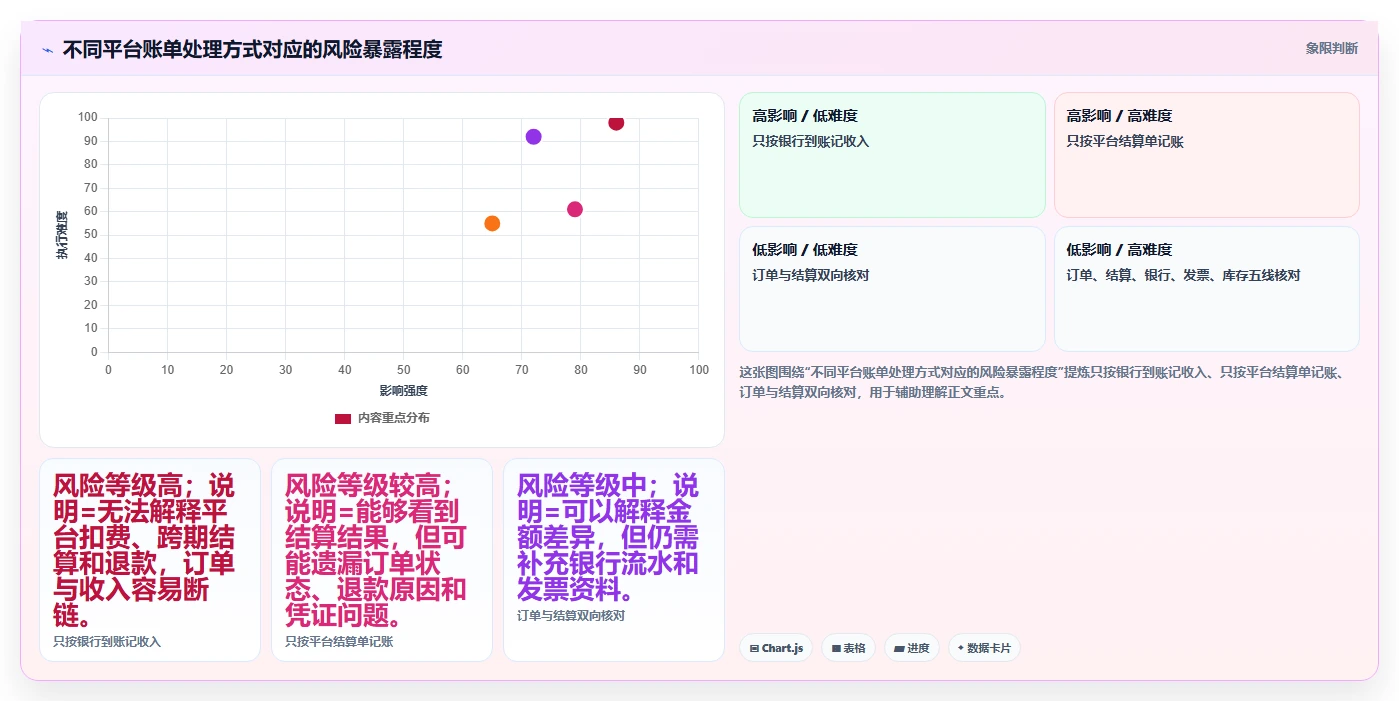Select the 风险等级较高 data card
Image resolution: width=1399 pixels, height=701 pixels.
click(x=382, y=560)
